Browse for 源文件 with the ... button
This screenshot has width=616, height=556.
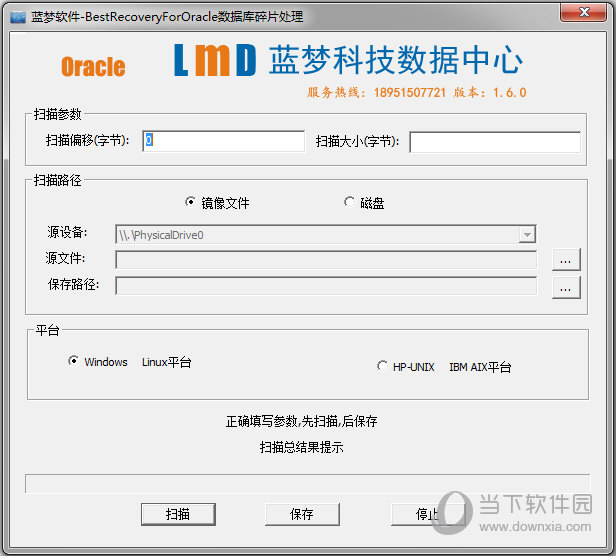(566, 260)
